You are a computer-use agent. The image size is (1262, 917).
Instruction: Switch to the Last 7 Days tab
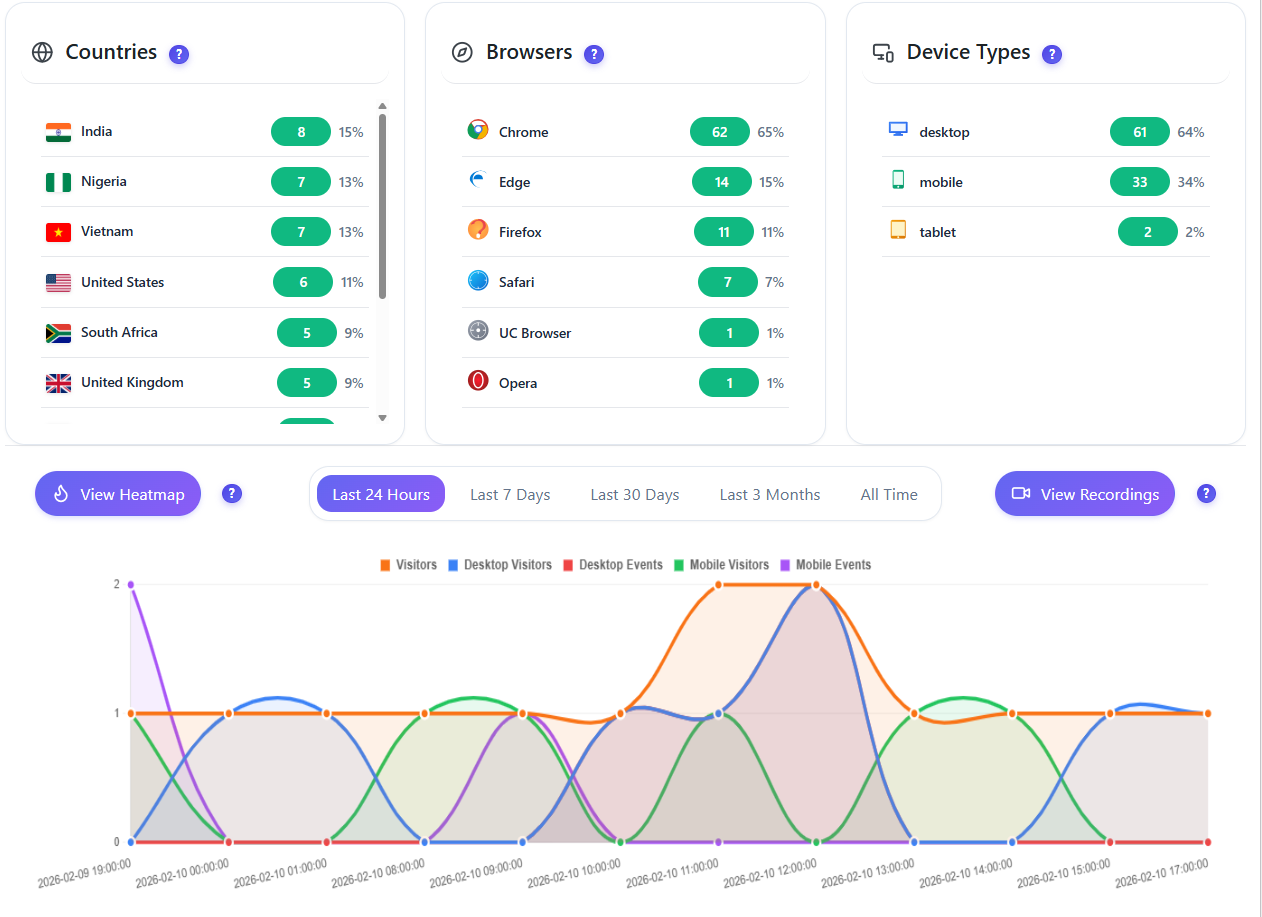click(x=510, y=493)
